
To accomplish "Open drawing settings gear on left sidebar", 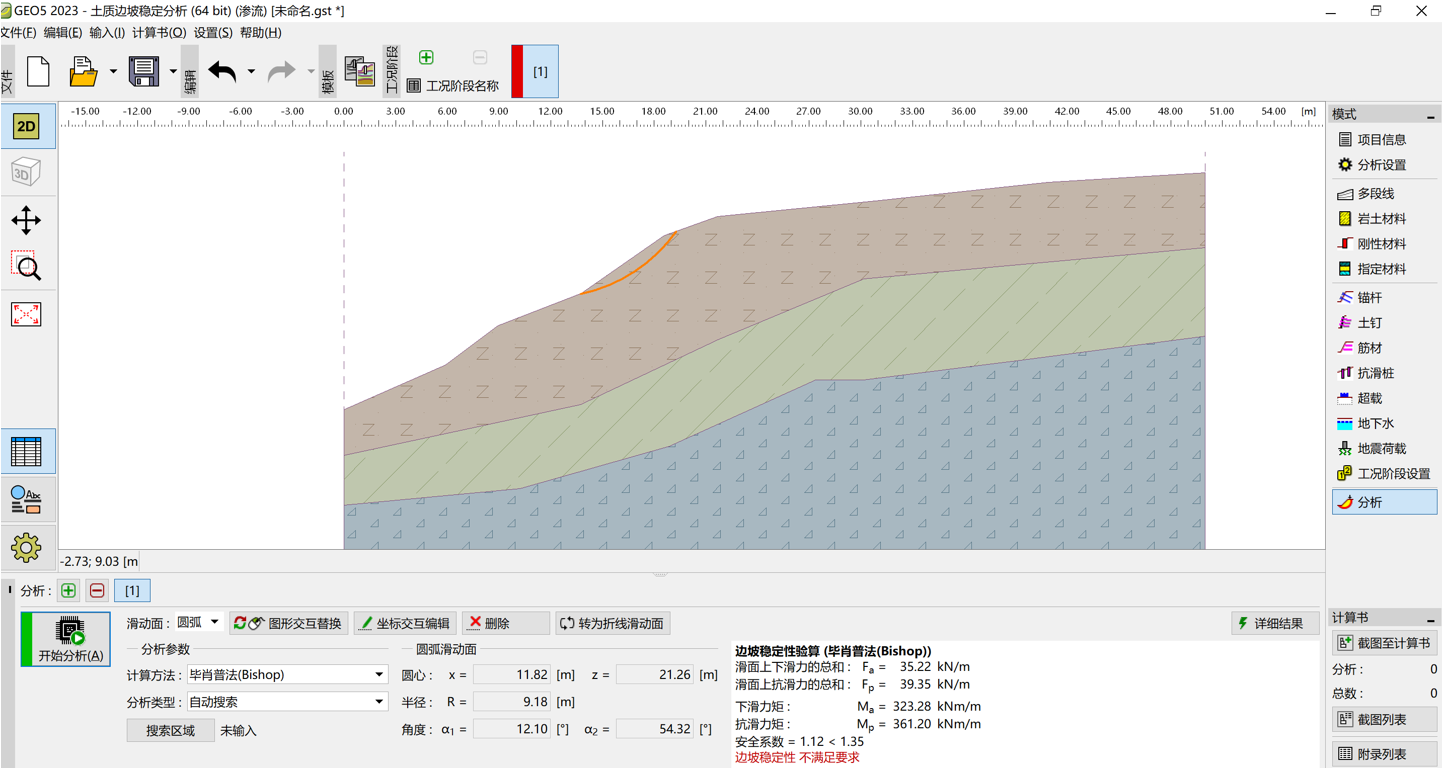I will pos(26,546).
